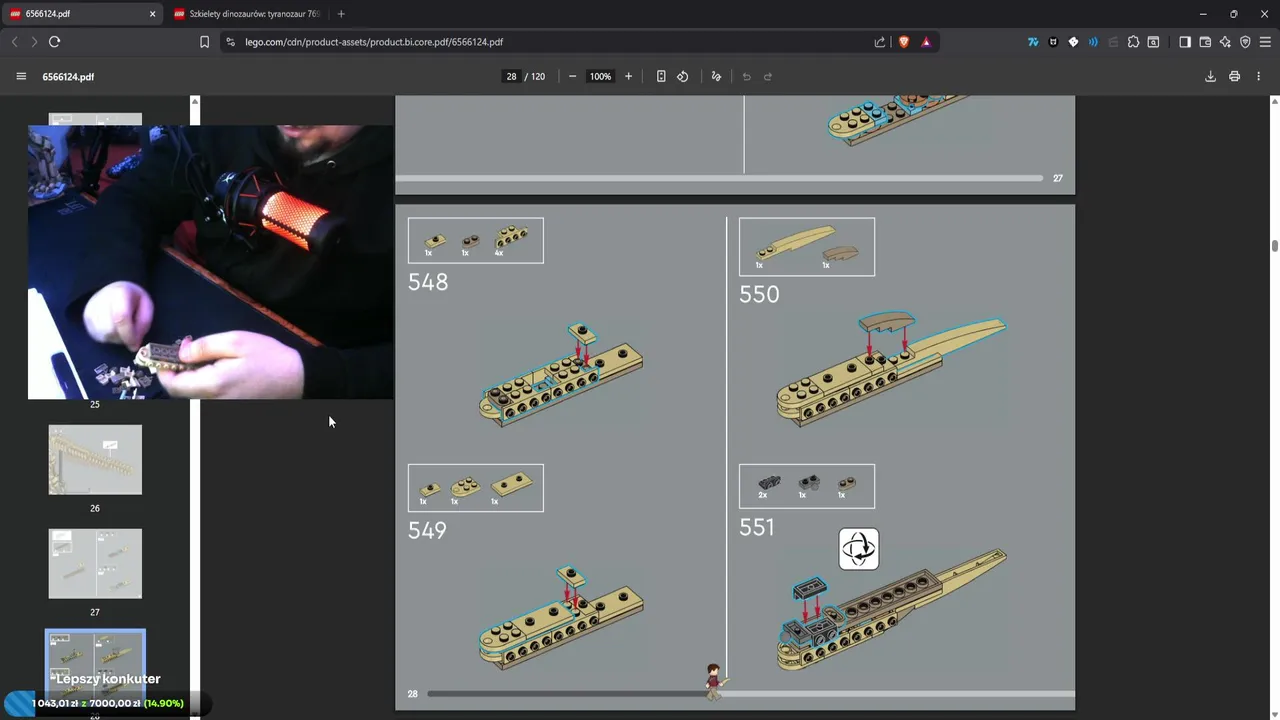This screenshot has height=720, width=1280.
Task: Open page 26 thumbnail
Action: coord(95,460)
